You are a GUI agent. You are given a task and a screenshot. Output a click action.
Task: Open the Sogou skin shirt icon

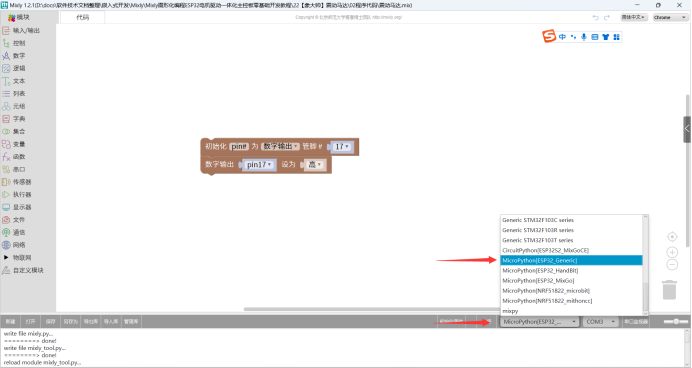click(606, 37)
